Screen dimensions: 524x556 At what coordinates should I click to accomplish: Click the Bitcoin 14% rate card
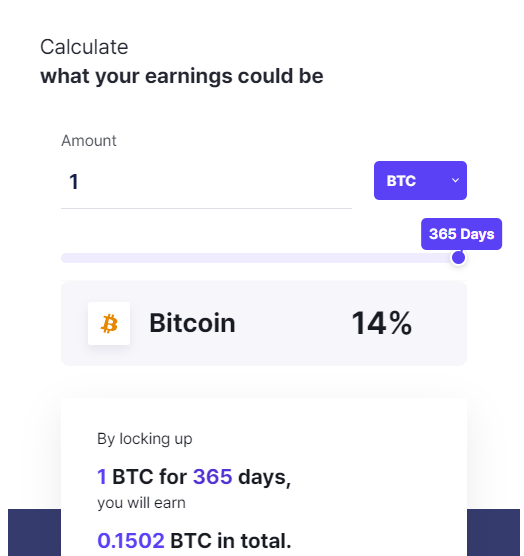tap(264, 323)
